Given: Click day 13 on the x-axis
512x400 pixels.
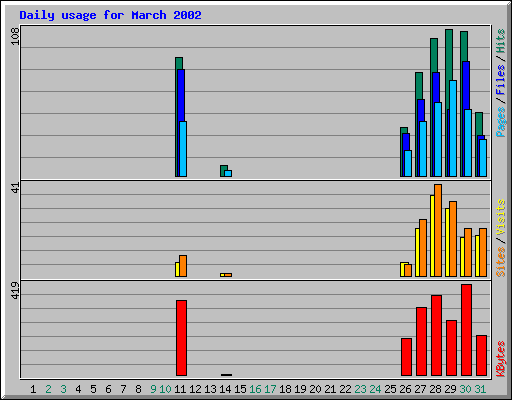Looking at the screenshot, I should click(x=210, y=389).
